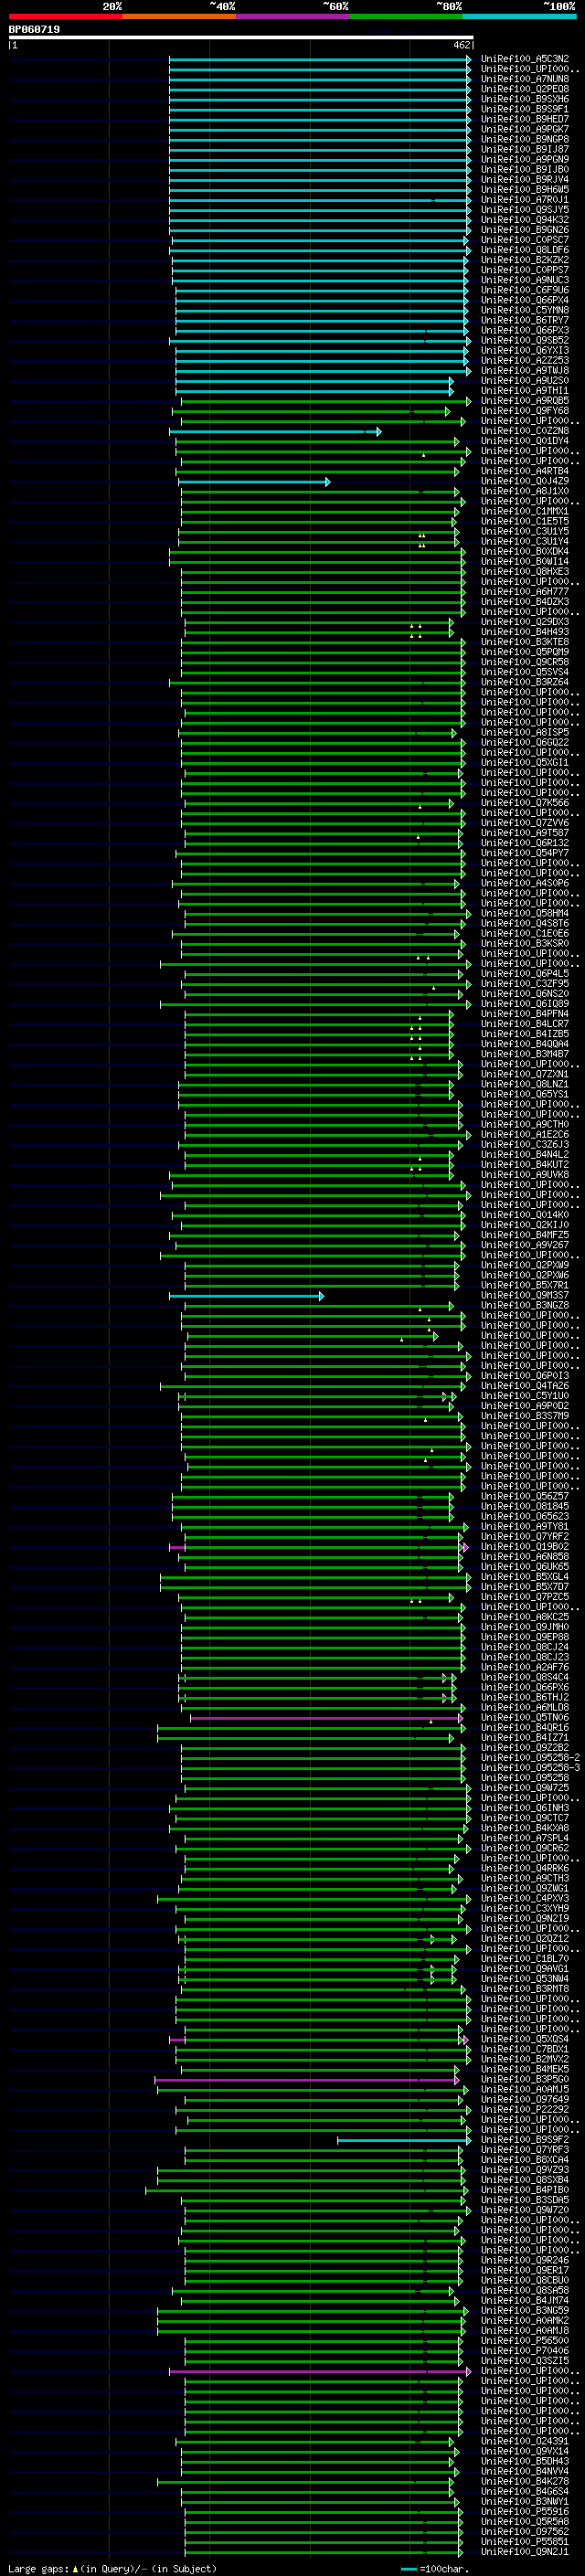Click the short cyan alignment bar of C0Z2N8

(x=275, y=432)
